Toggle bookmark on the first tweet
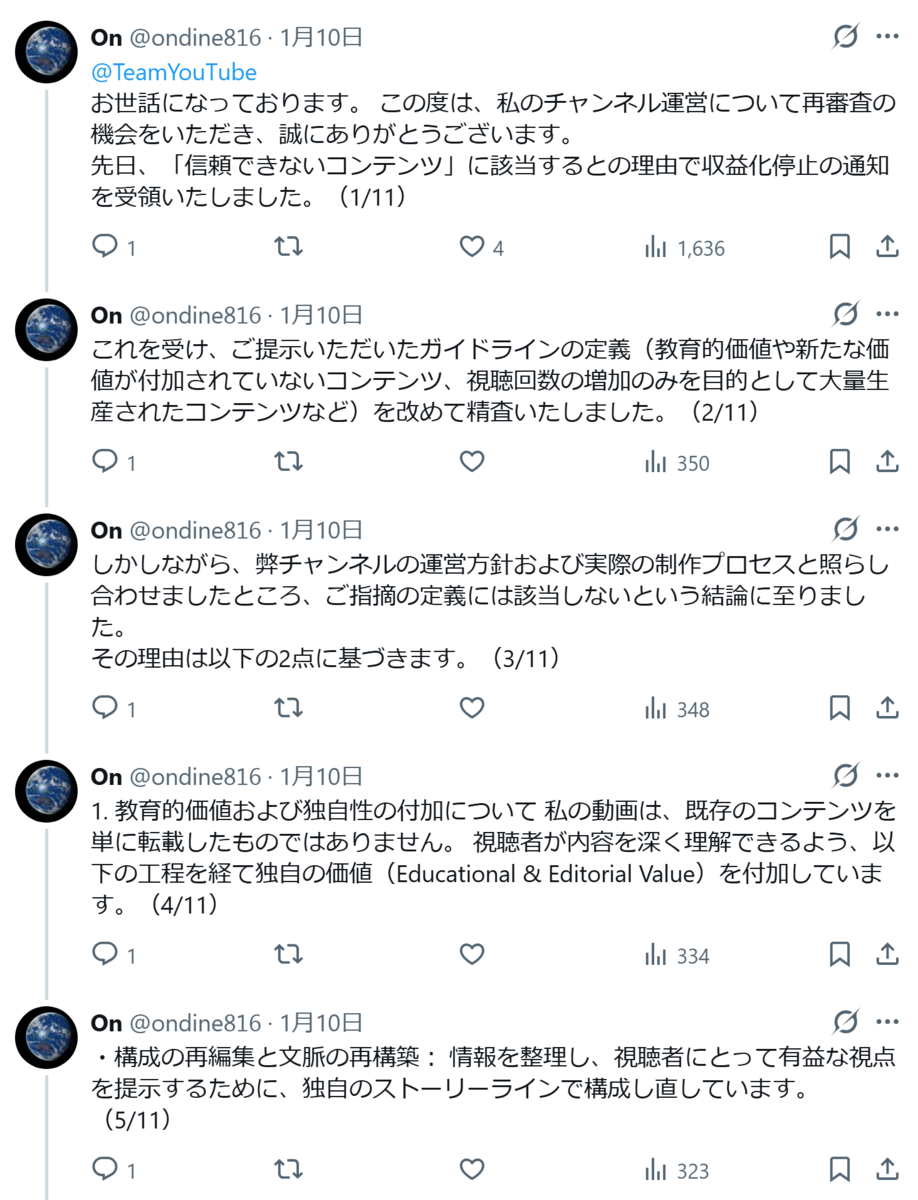 pos(840,248)
